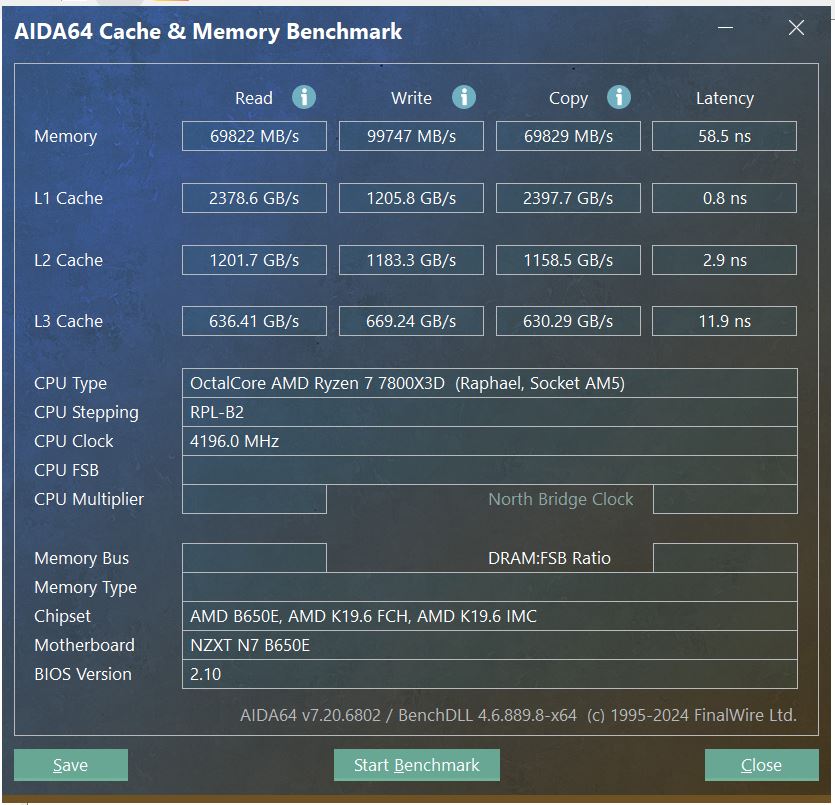Select L1 Cache Copy 2397.7 GB/s

568,198
